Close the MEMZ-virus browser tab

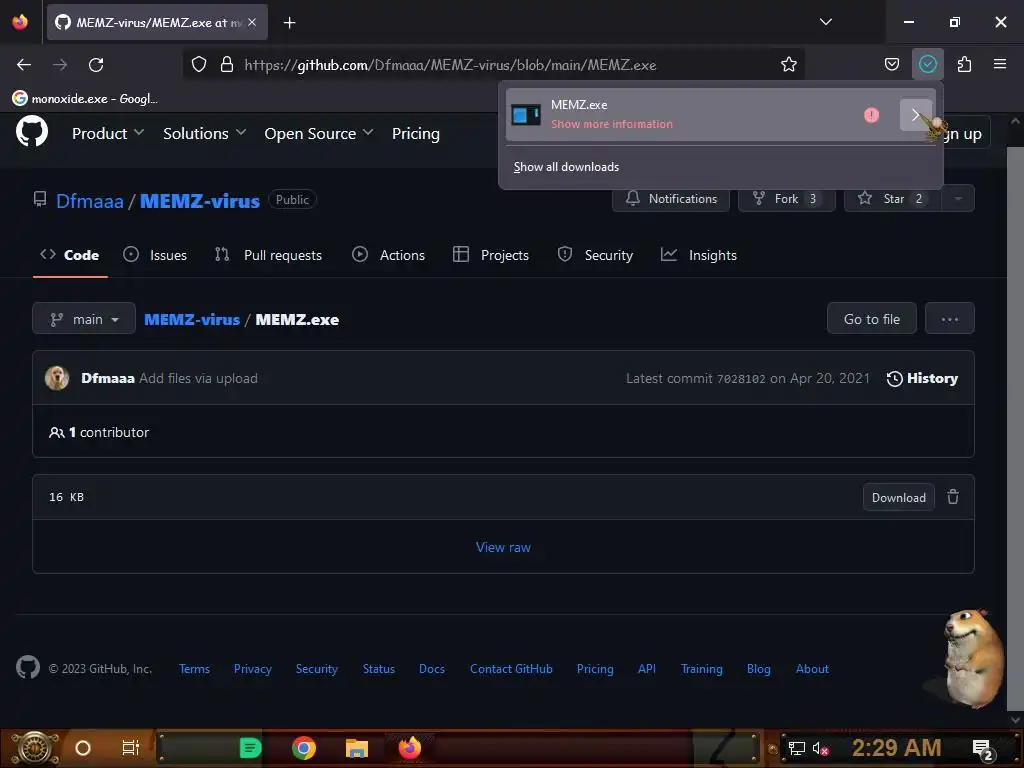252,22
